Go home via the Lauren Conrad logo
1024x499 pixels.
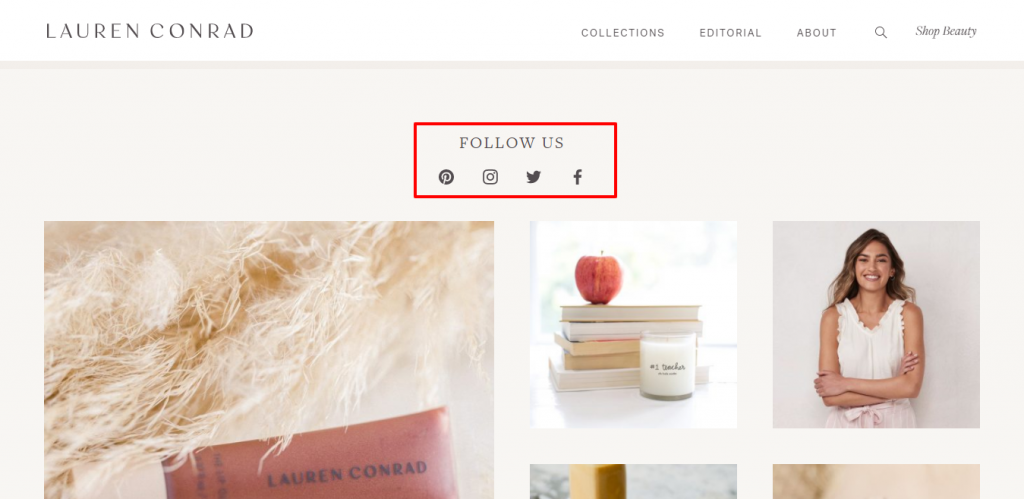(150, 31)
